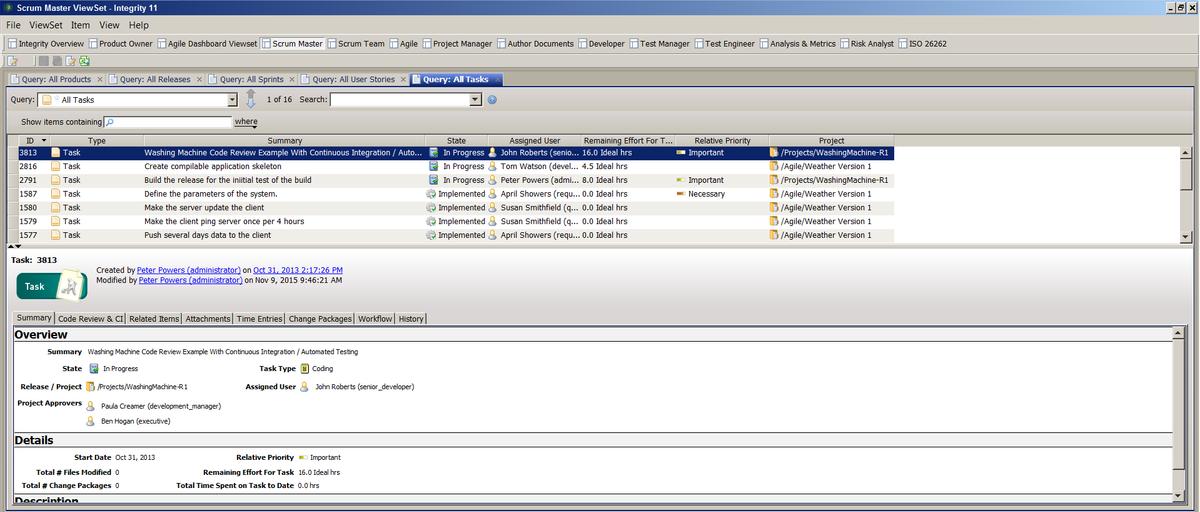Click the user icon beside Paula Creamer
This screenshot has height=512, width=1200.
[x=91, y=406]
